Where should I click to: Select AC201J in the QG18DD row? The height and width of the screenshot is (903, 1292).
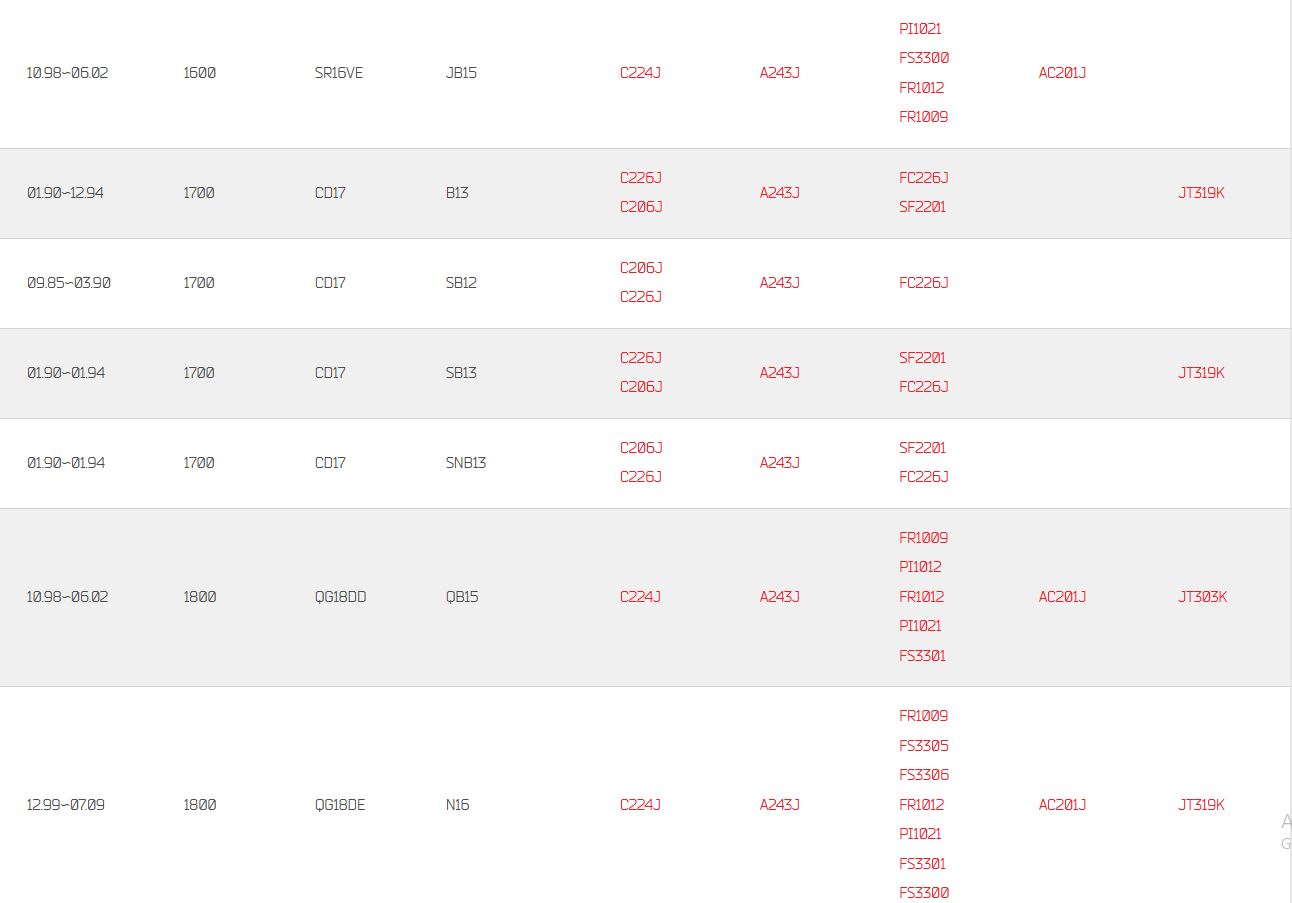(x=1062, y=597)
